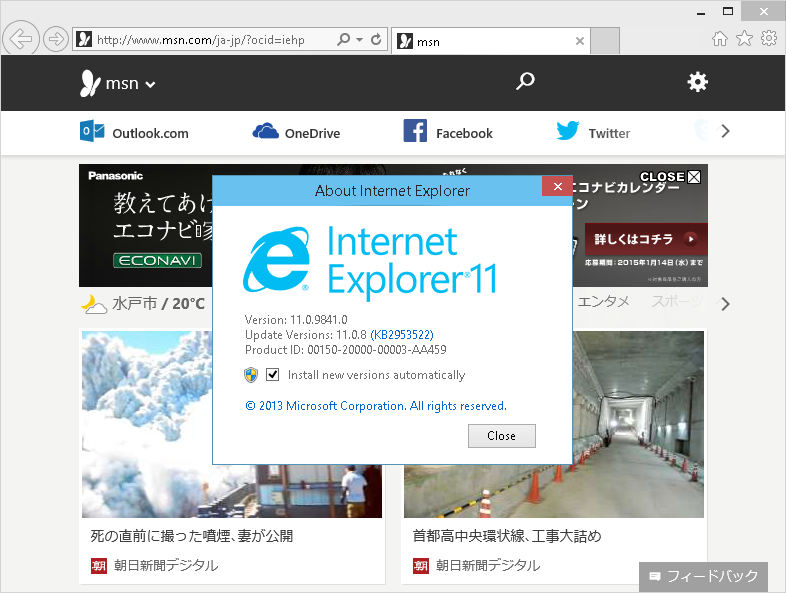This screenshot has height=593, width=786.
Task: Select the エンタメ category tab
Action: click(604, 301)
